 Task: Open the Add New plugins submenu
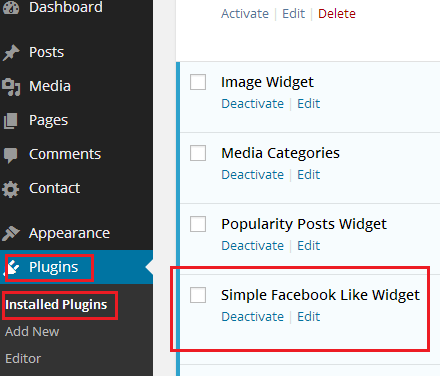click(x=32, y=332)
